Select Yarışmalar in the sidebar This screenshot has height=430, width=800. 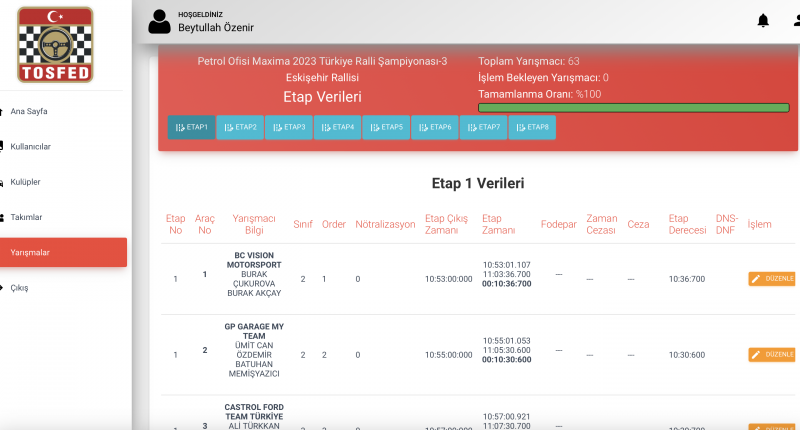pos(63,252)
